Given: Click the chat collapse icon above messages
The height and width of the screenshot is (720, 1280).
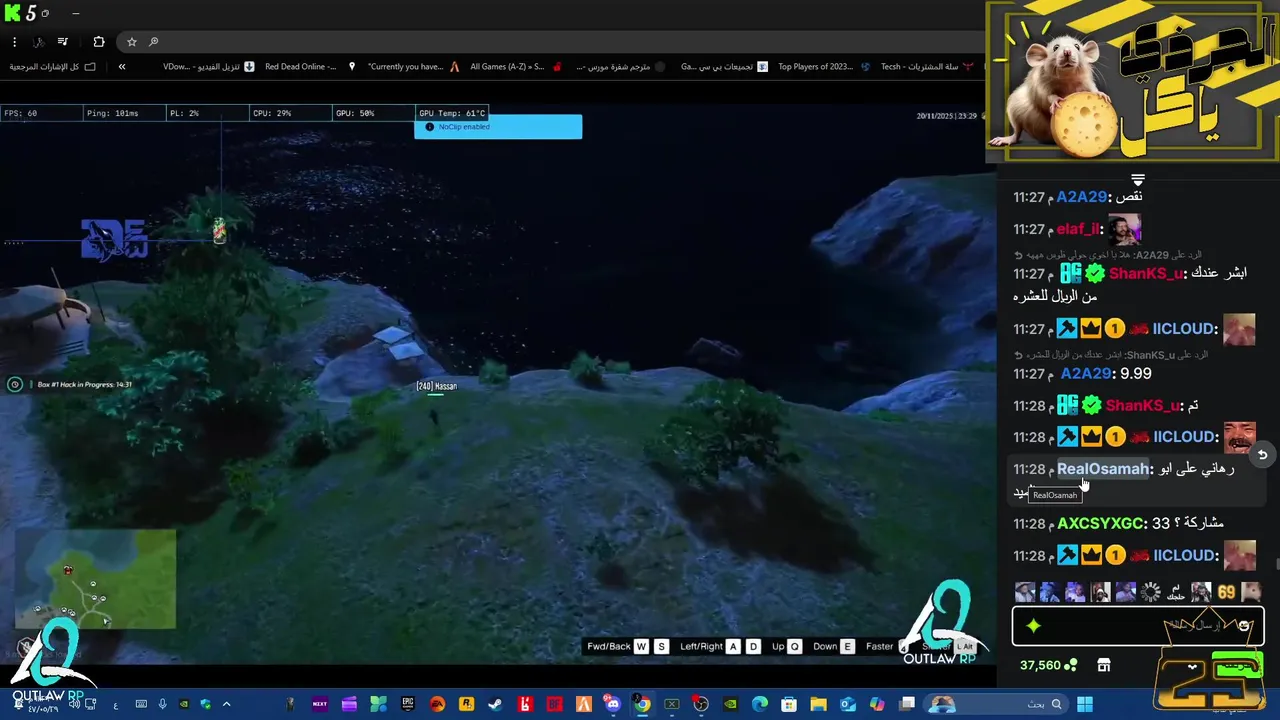Looking at the screenshot, I should (1138, 180).
